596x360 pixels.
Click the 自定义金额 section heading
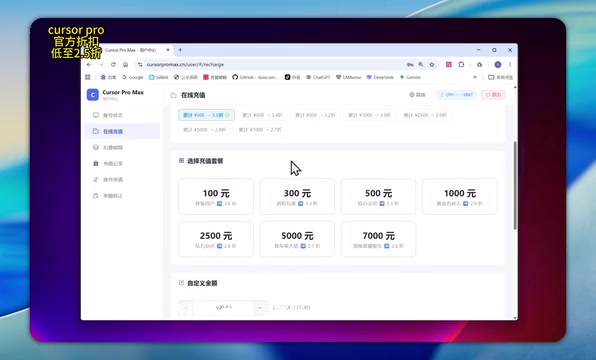(202, 283)
